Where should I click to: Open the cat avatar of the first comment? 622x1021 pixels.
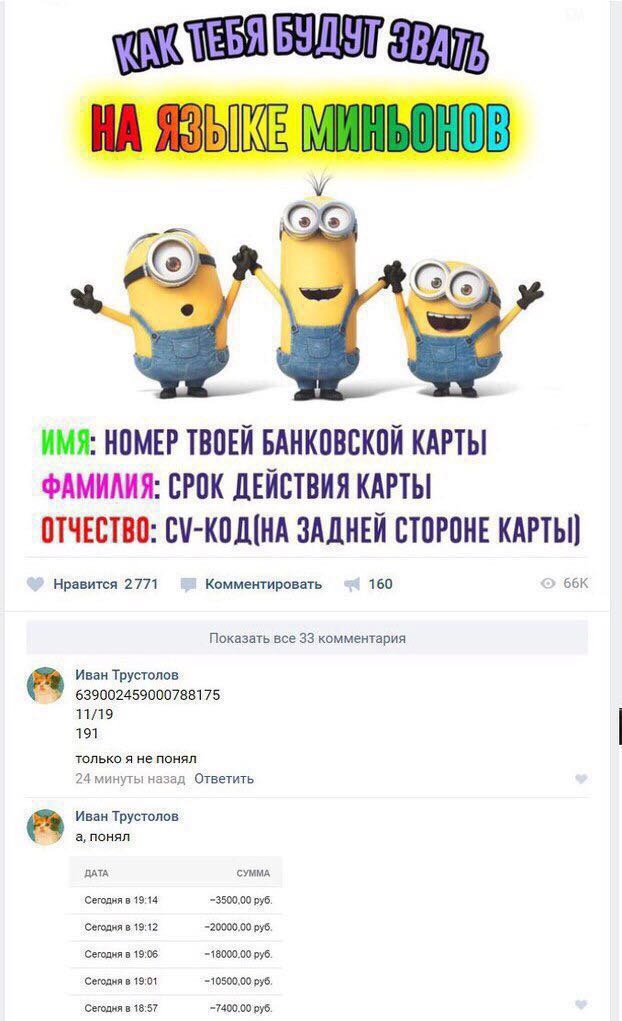click(x=45, y=685)
